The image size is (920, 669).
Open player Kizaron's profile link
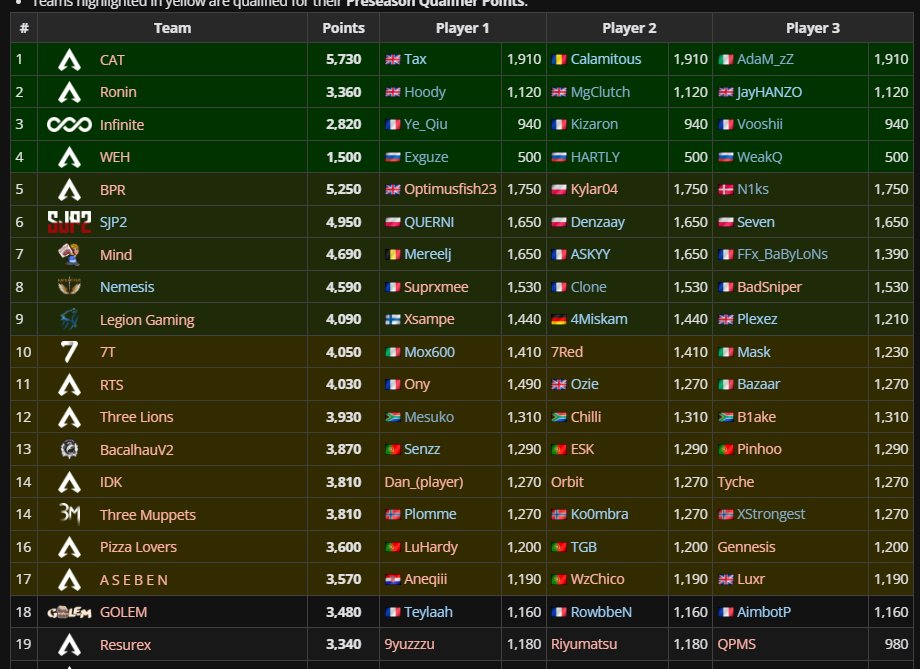pyautogui.click(x=594, y=124)
